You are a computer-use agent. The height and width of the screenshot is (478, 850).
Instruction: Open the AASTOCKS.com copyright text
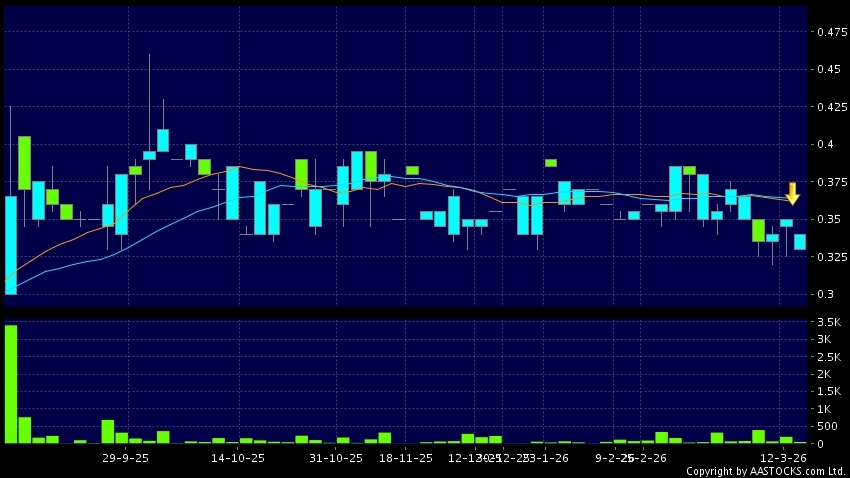pos(766,471)
